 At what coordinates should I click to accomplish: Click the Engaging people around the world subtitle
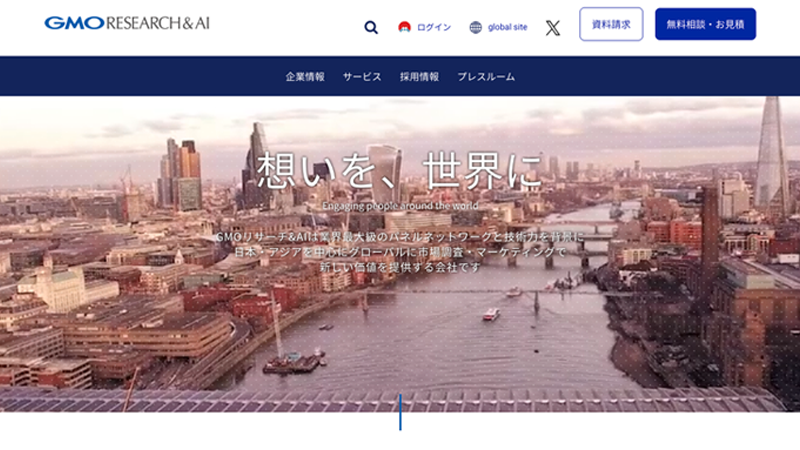(399, 206)
